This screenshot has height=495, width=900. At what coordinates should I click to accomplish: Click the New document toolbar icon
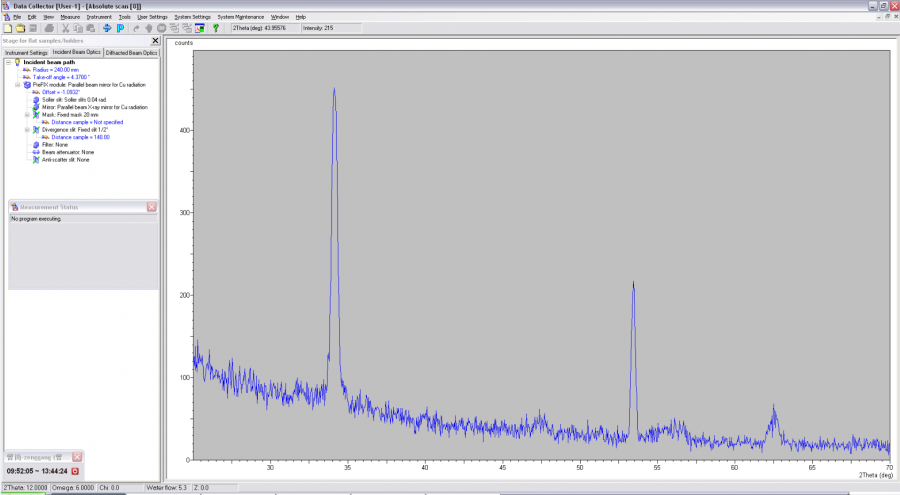[x=8, y=28]
